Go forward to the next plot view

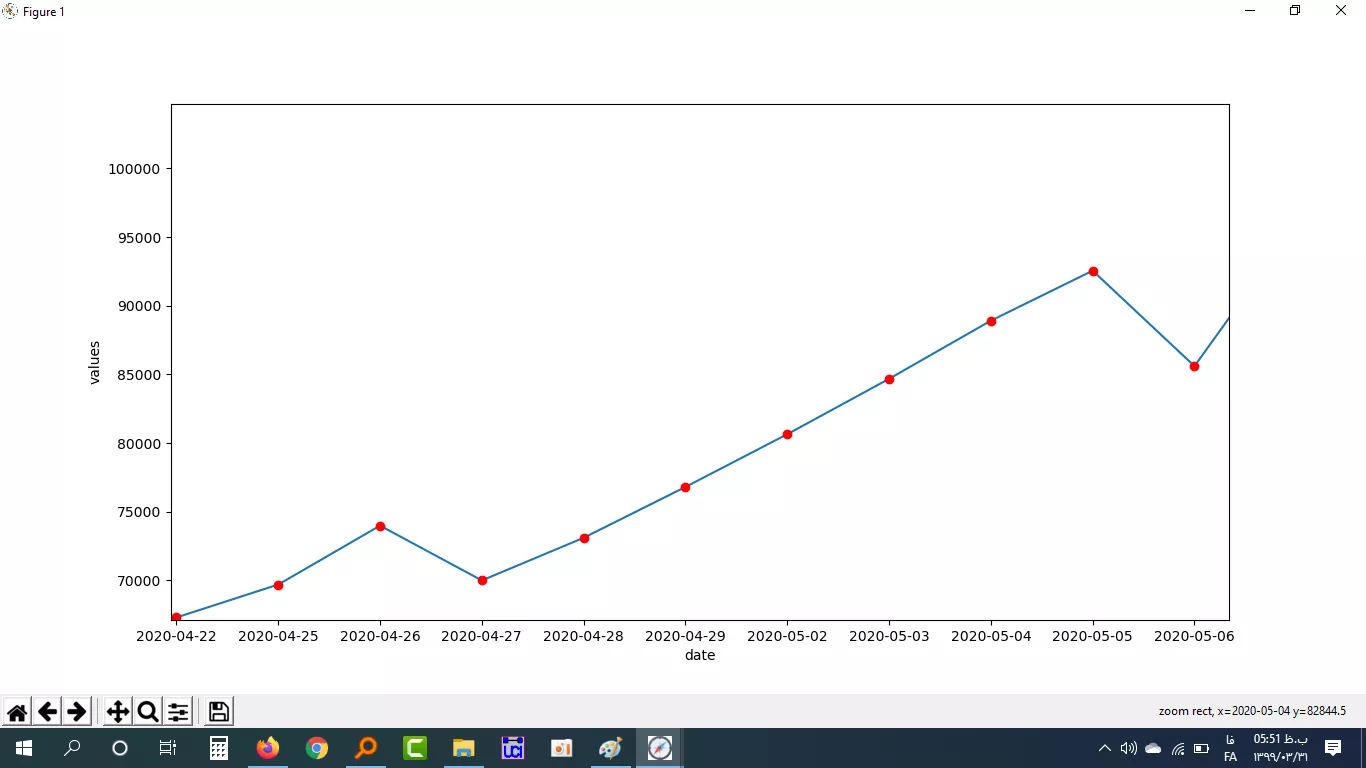(77, 712)
